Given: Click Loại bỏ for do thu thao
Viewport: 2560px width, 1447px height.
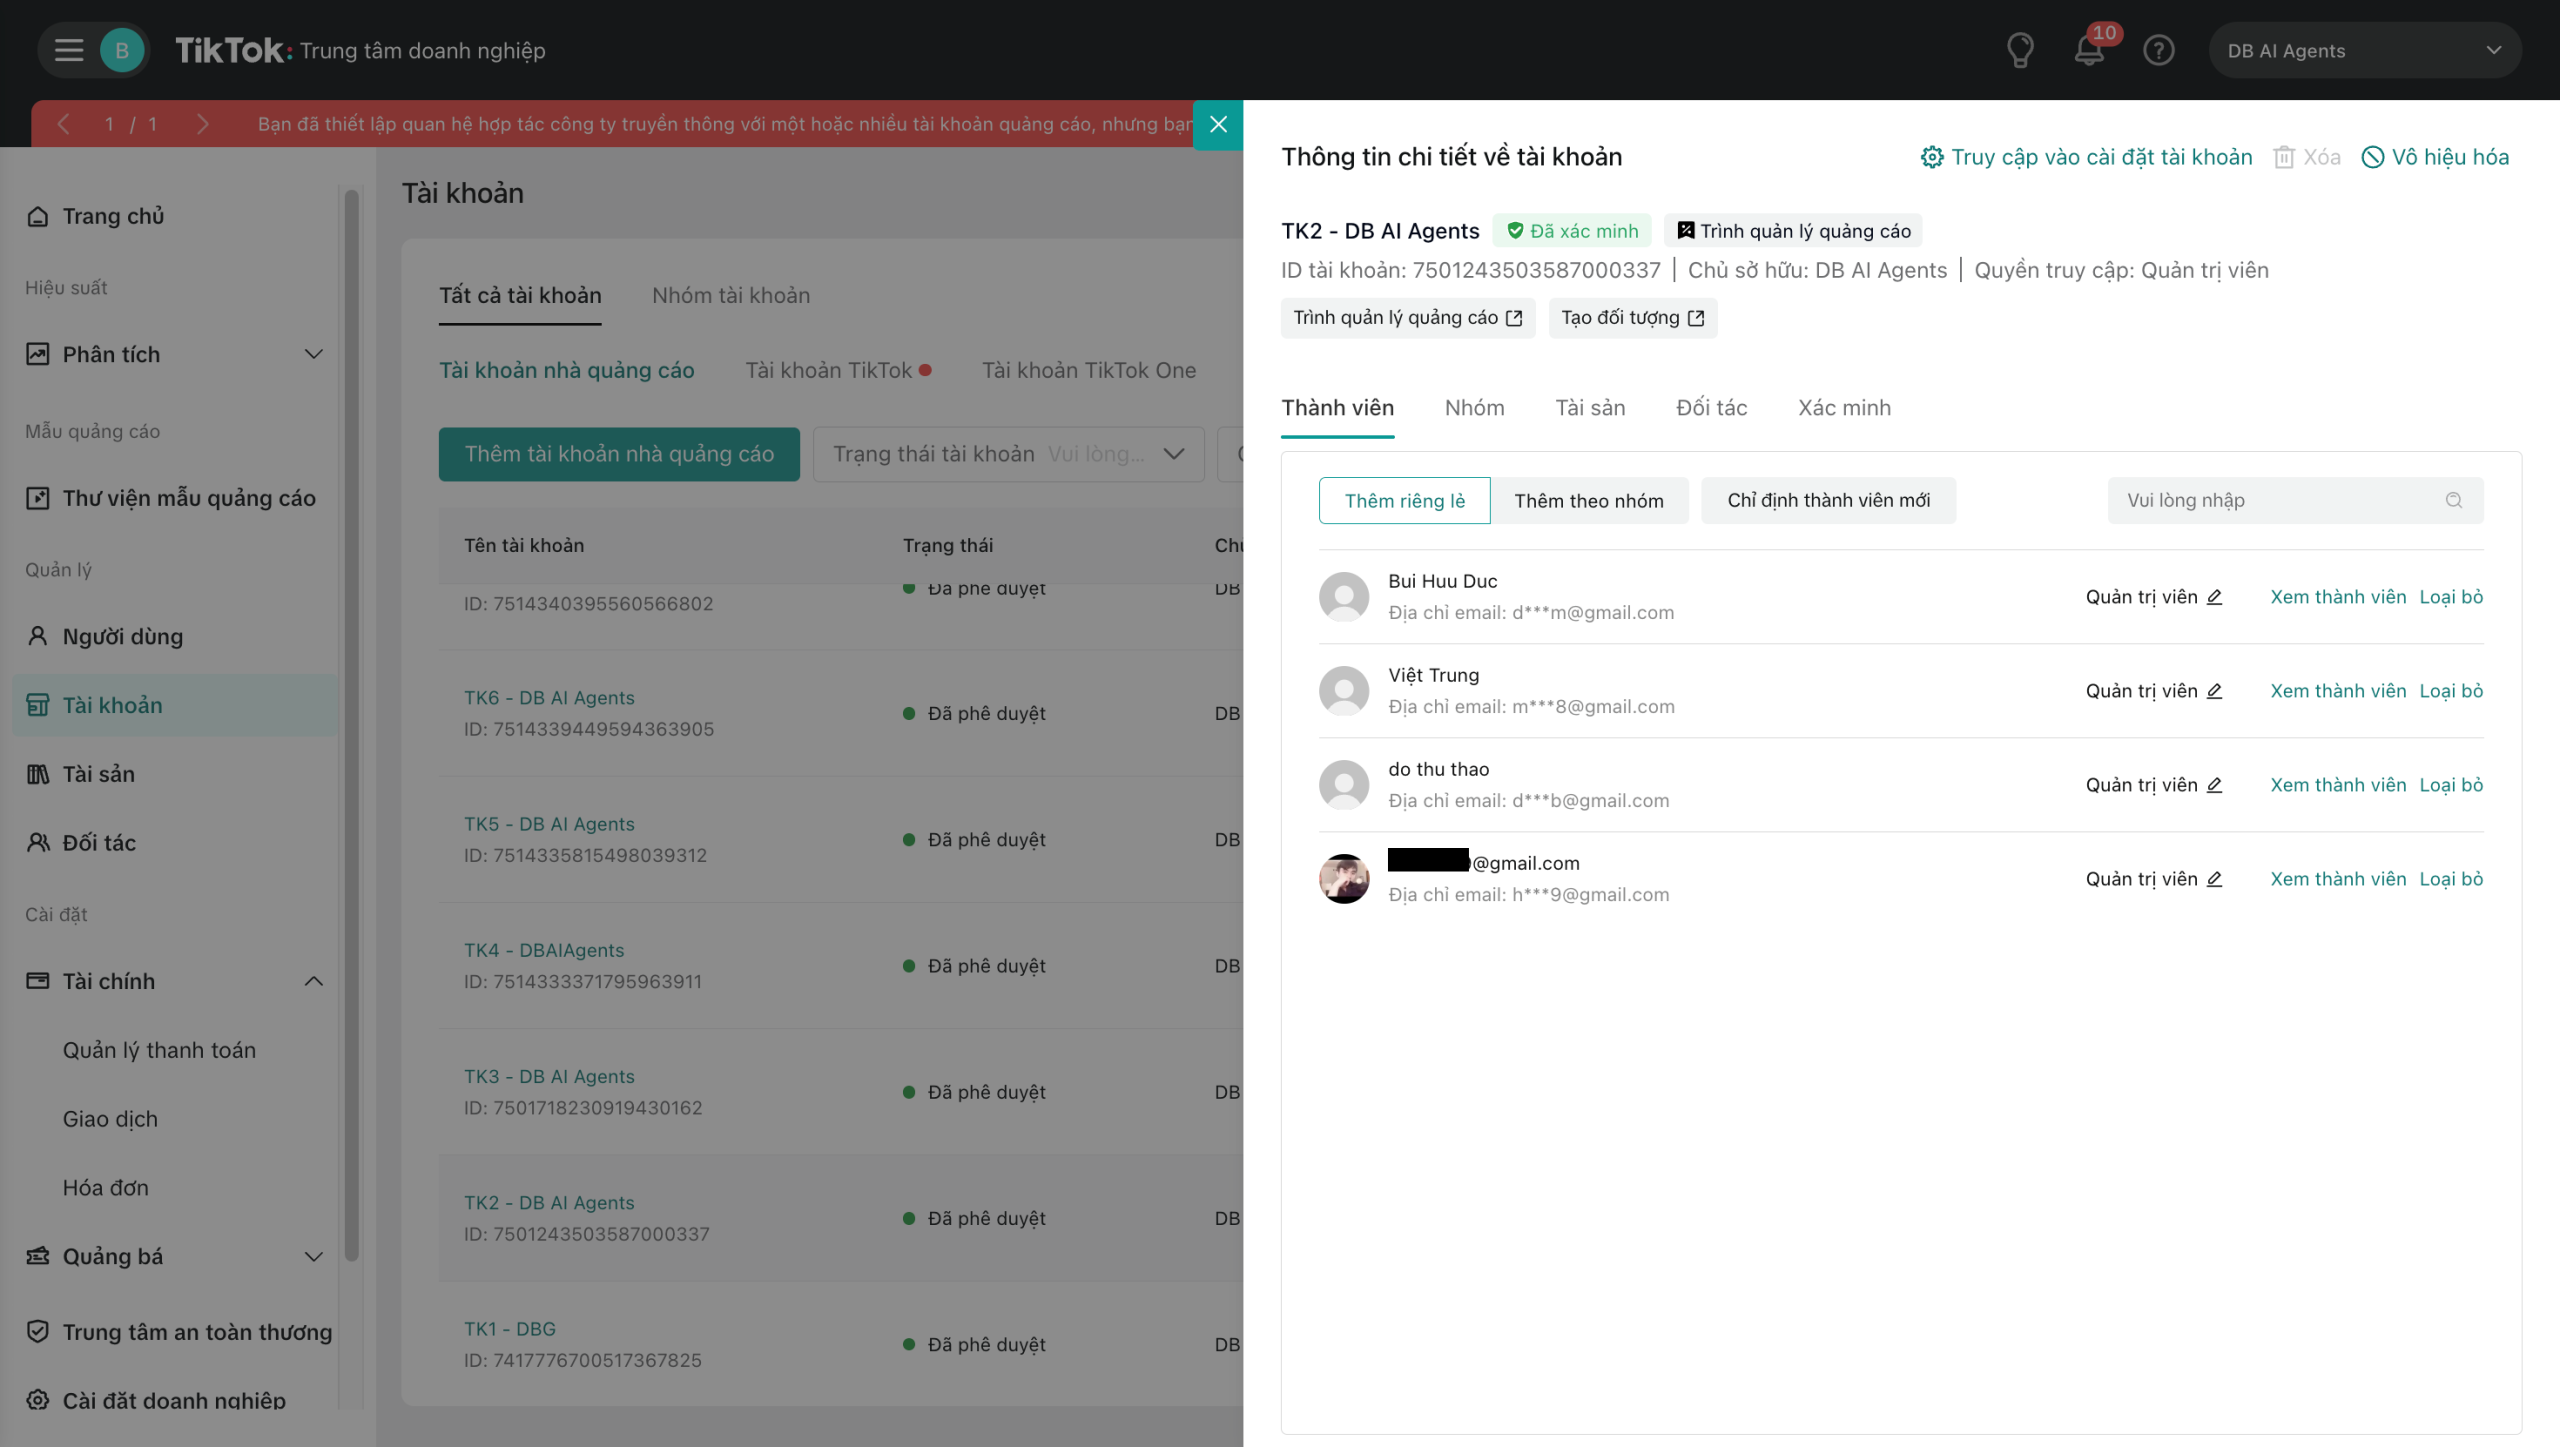Looking at the screenshot, I should click(2451, 785).
